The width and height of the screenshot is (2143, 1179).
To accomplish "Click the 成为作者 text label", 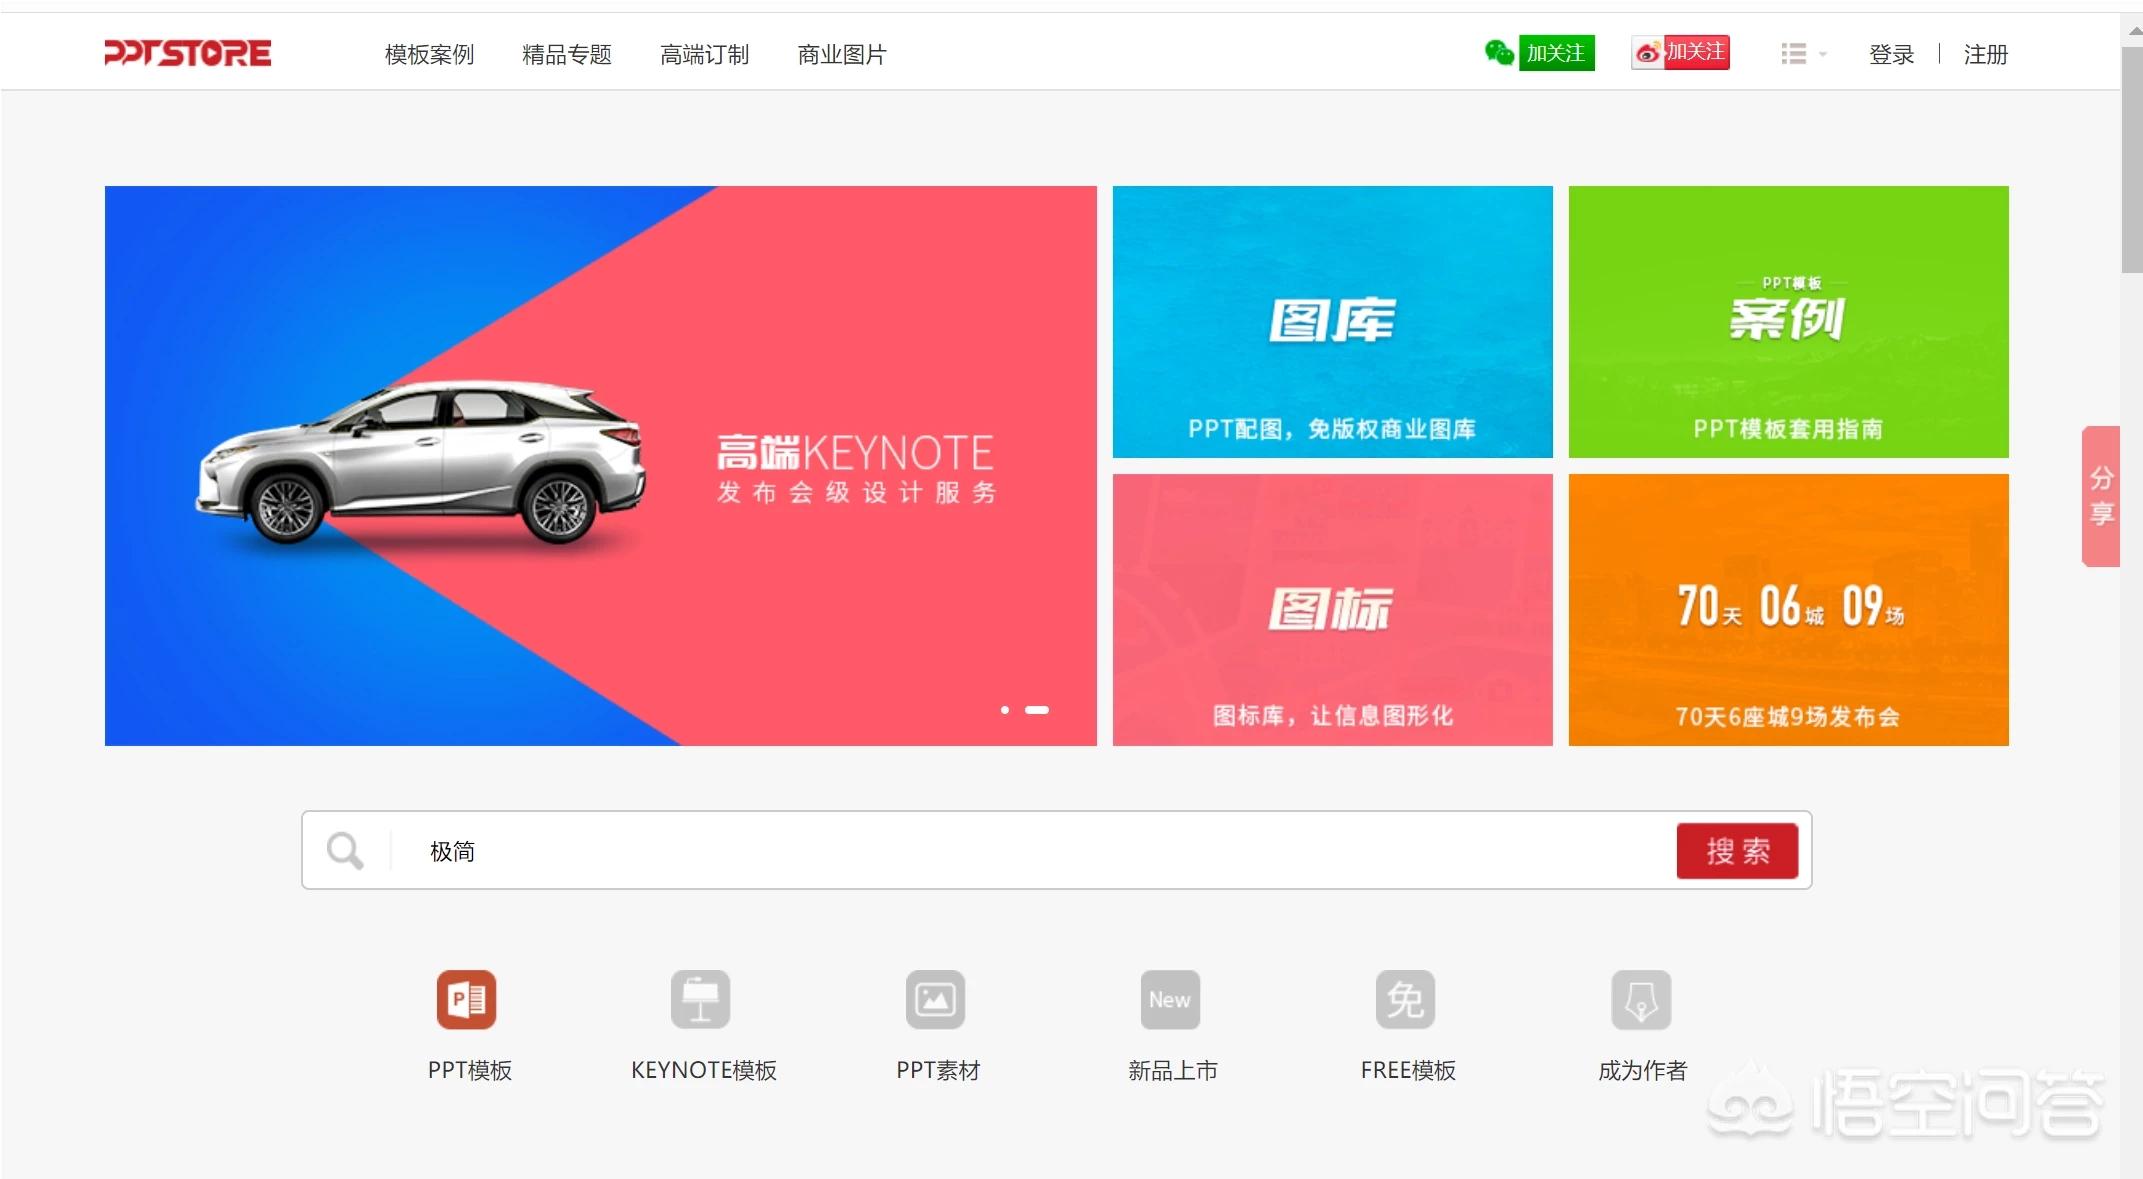I will coord(1643,1071).
